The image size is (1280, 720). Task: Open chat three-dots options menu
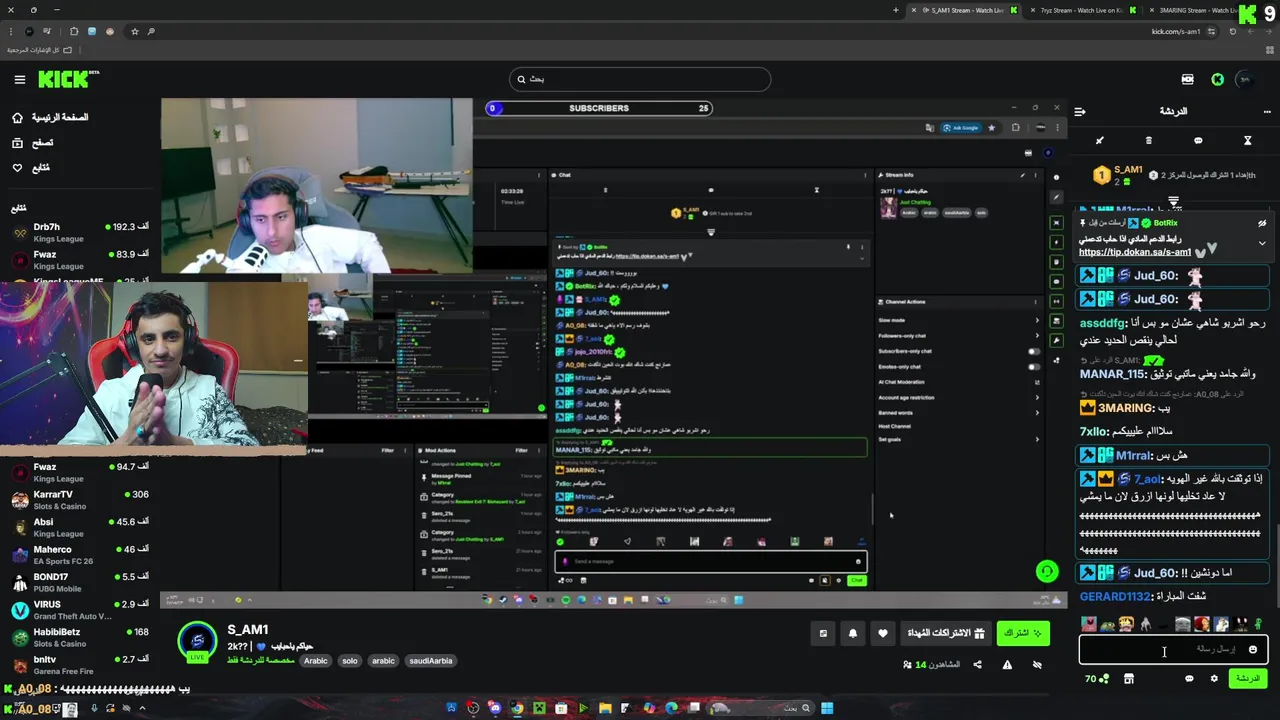[x=1268, y=111]
